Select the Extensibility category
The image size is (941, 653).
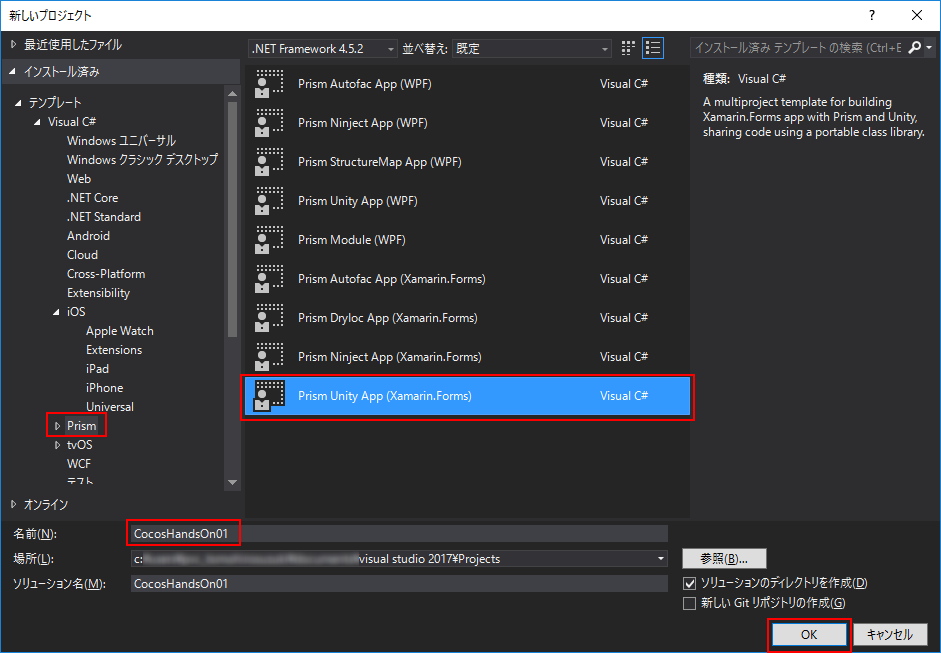coord(98,293)
